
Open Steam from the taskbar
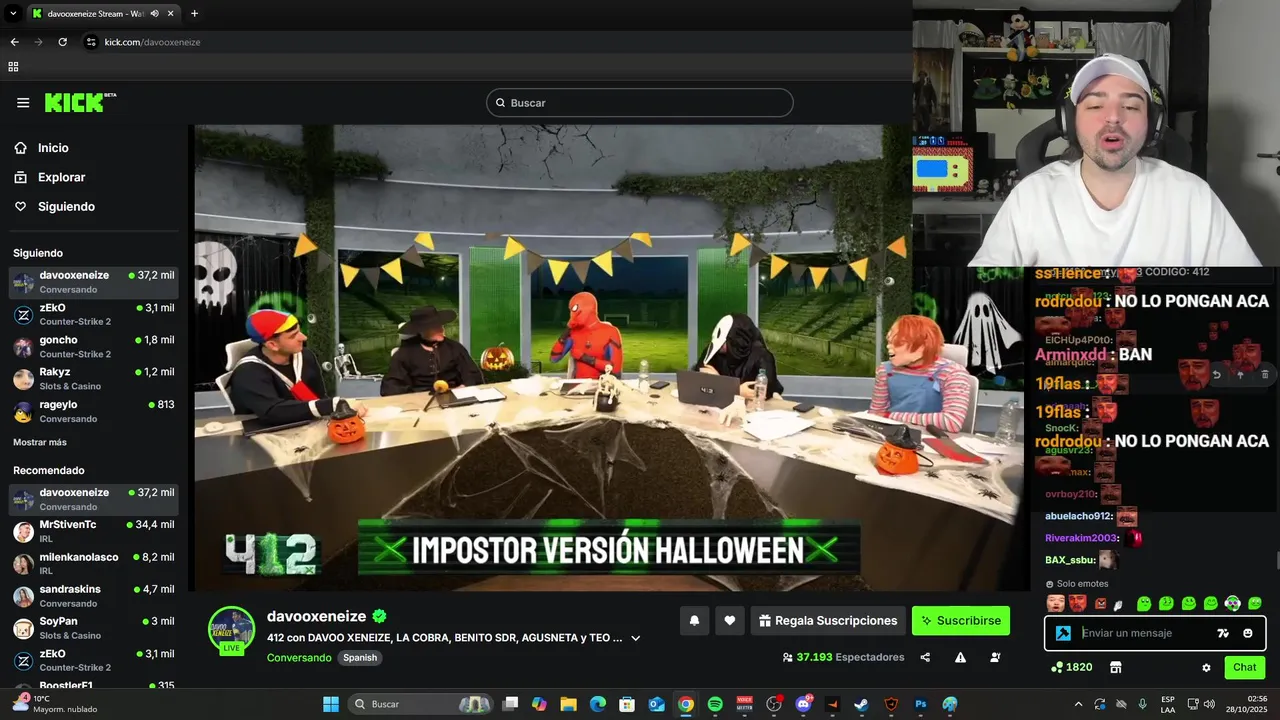[x=861, y=704]
